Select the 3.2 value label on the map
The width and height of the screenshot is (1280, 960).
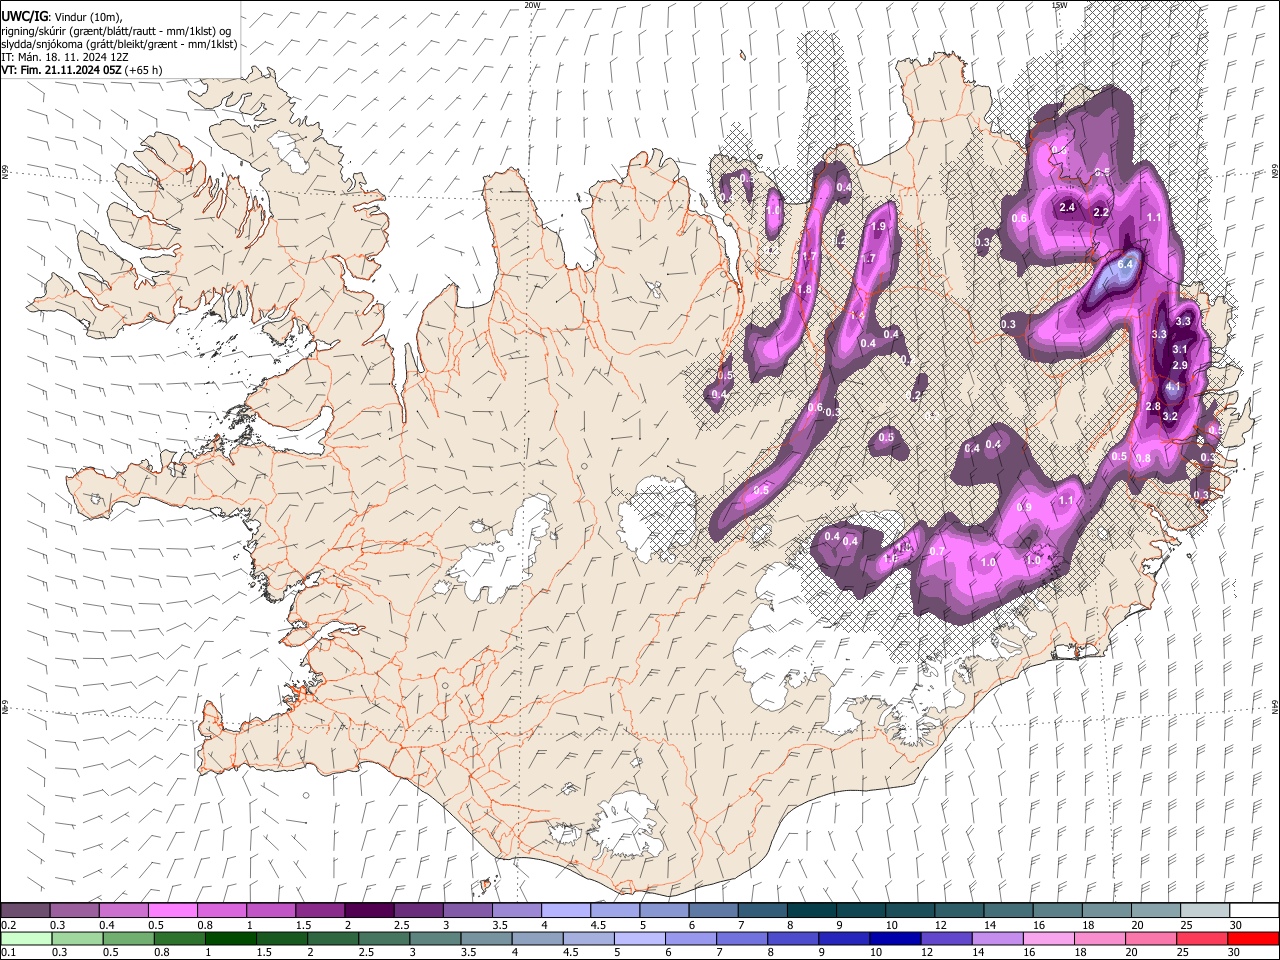point(1171,416)
